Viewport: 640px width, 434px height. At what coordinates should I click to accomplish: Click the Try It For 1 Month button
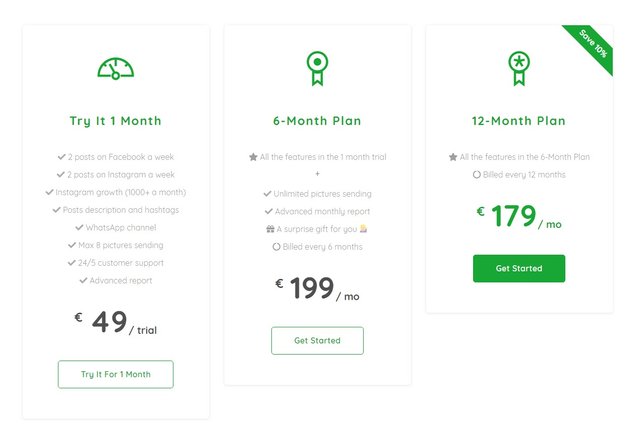coord(116,374)
